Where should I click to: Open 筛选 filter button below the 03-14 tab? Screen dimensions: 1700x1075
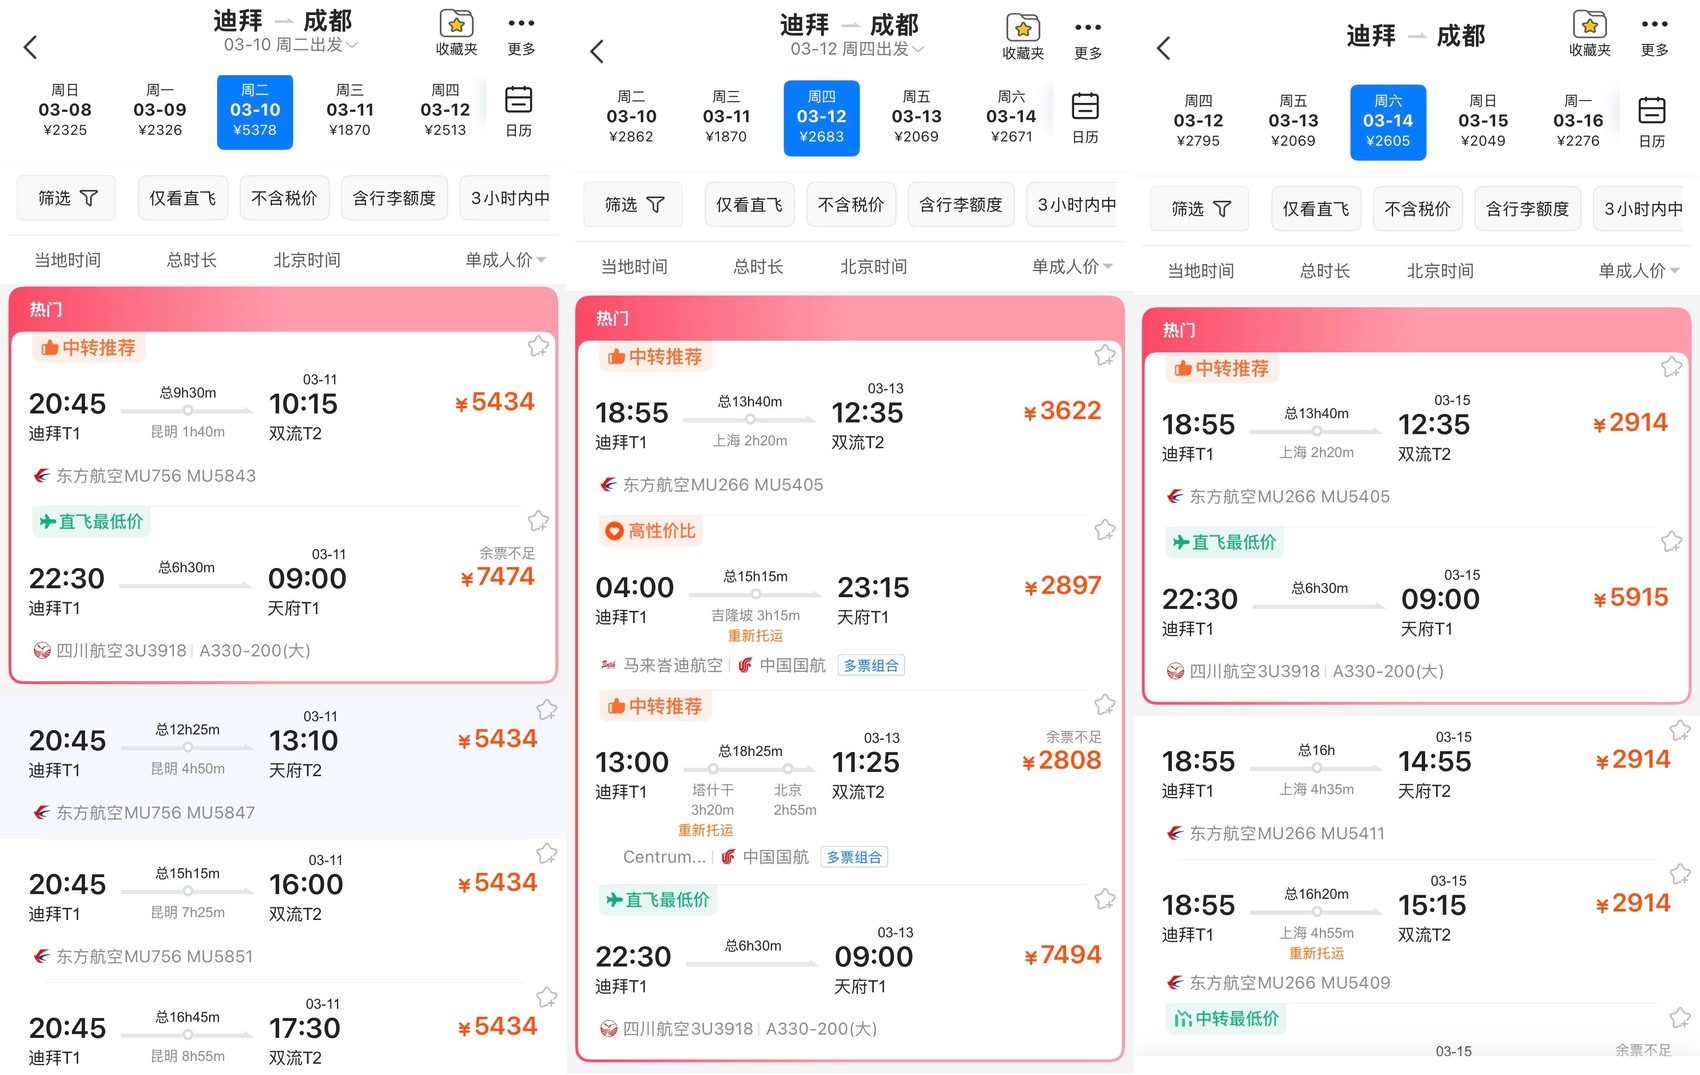pos(1199,209)
